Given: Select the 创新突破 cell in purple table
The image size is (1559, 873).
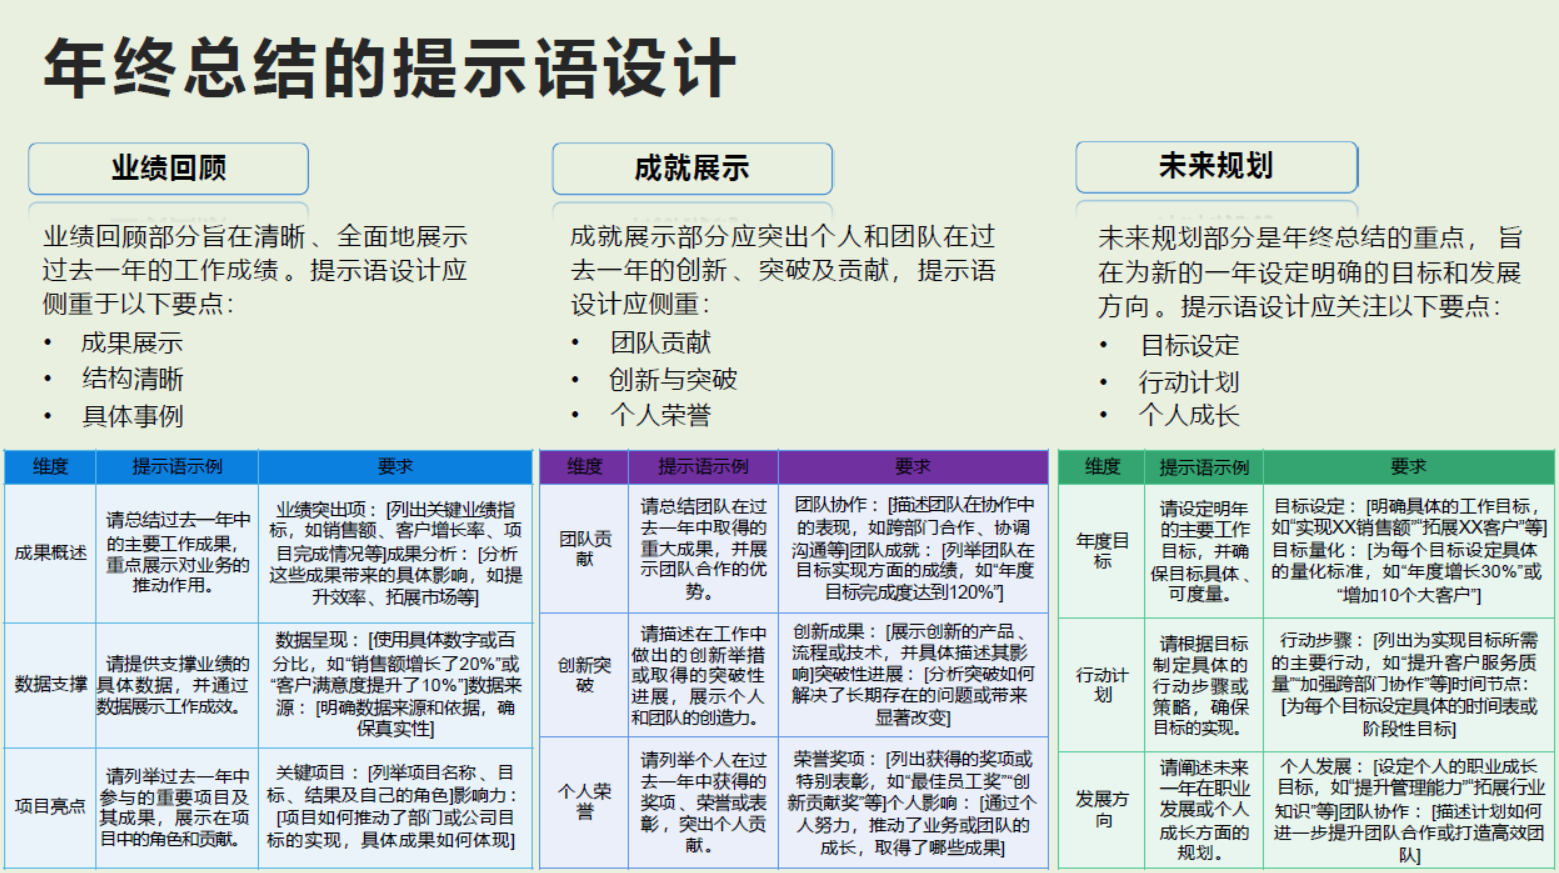Looking at the screenshot, I should point(584,675).
